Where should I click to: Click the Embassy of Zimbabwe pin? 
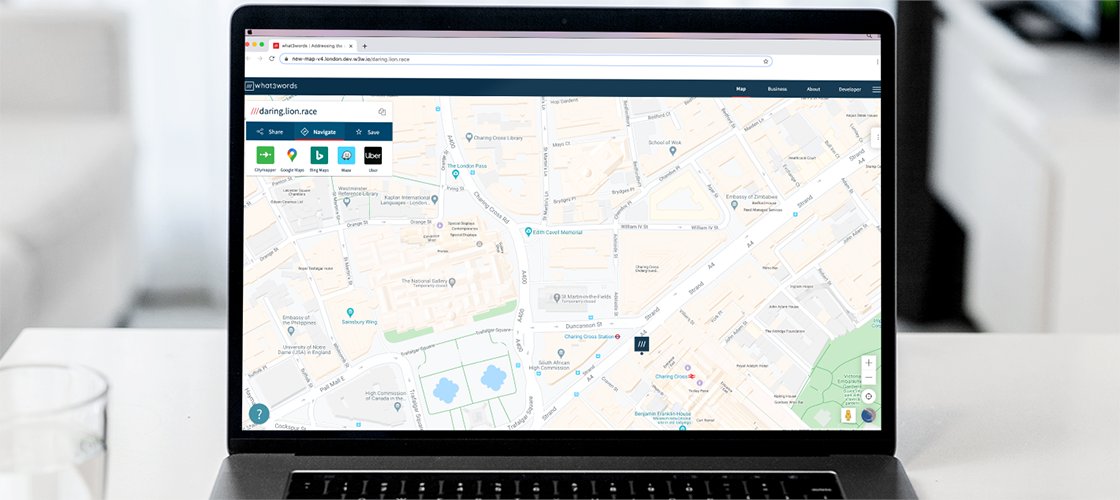[x=734, y=206]
